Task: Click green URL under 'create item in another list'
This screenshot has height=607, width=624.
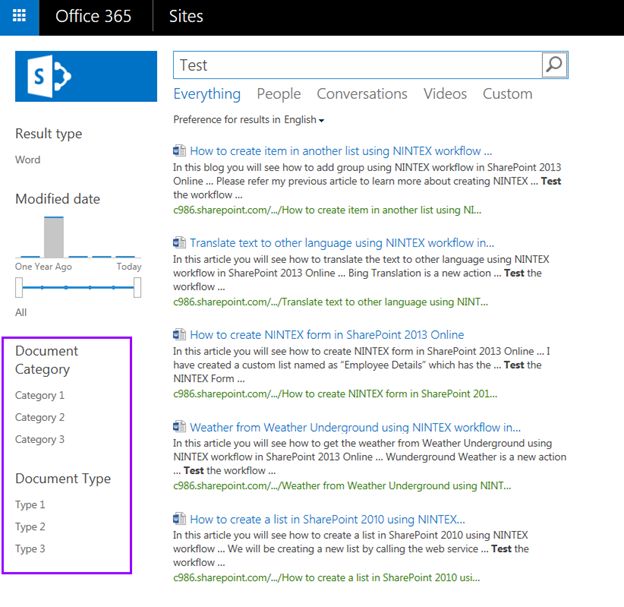Action: point(327,210)
